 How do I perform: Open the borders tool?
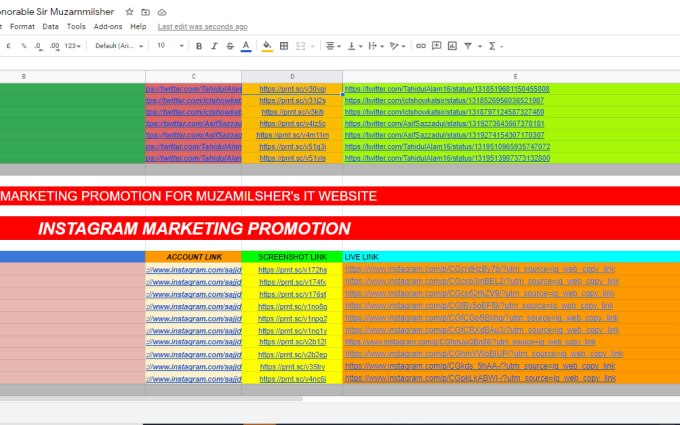pos(284,46)
